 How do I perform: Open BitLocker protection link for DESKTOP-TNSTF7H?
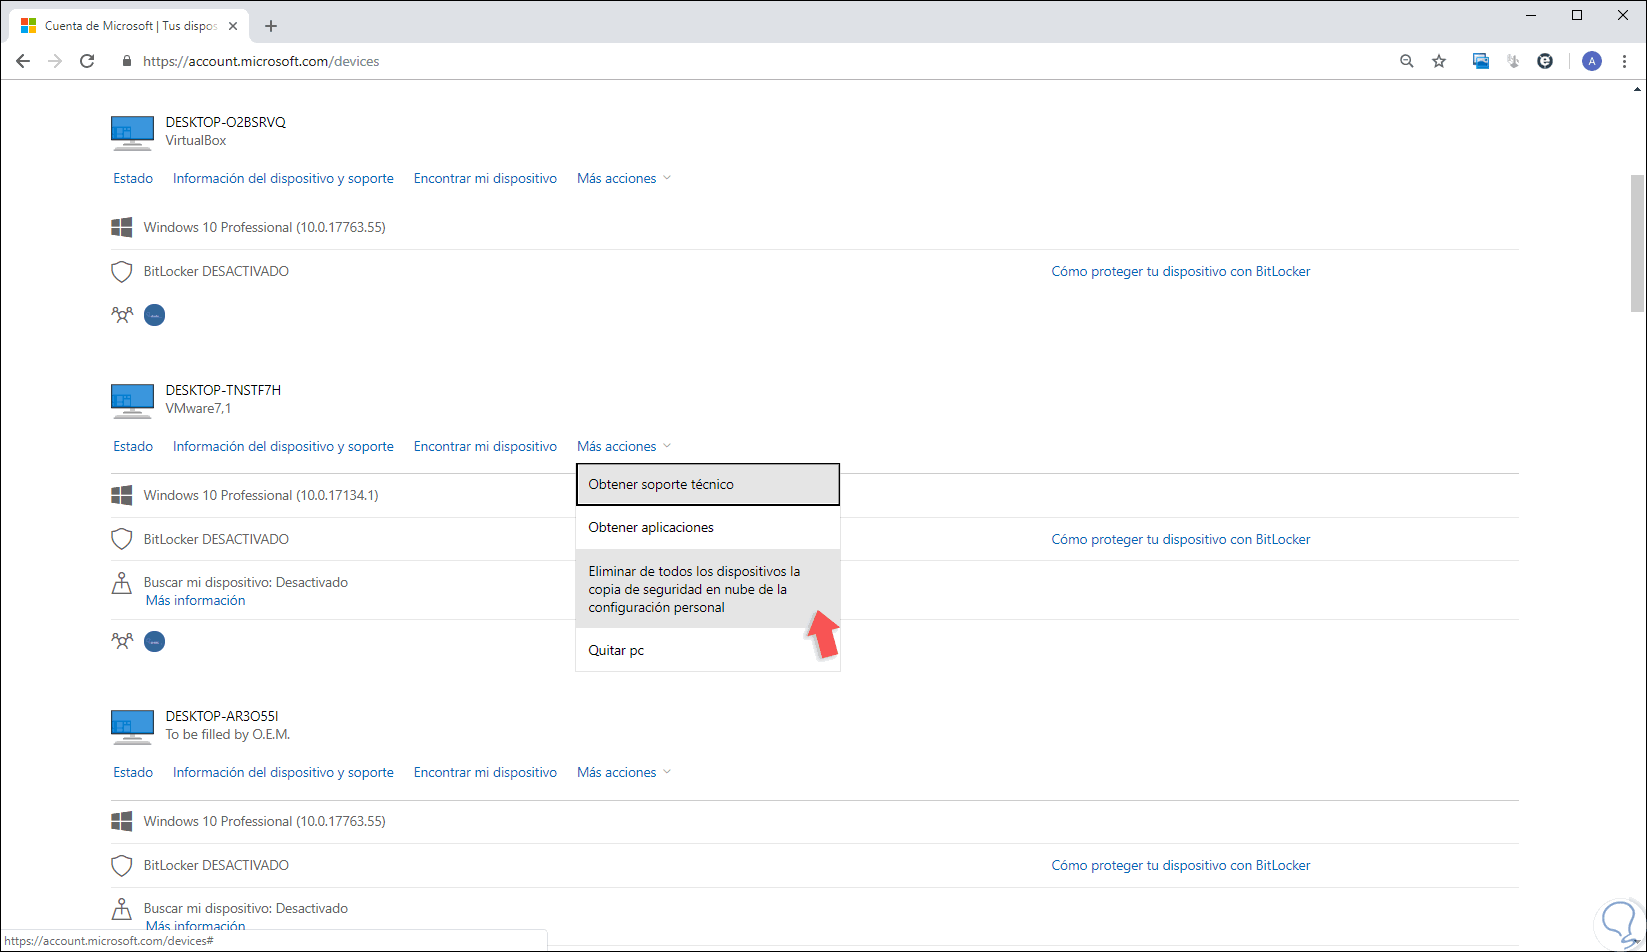[x=1181, y=539]
